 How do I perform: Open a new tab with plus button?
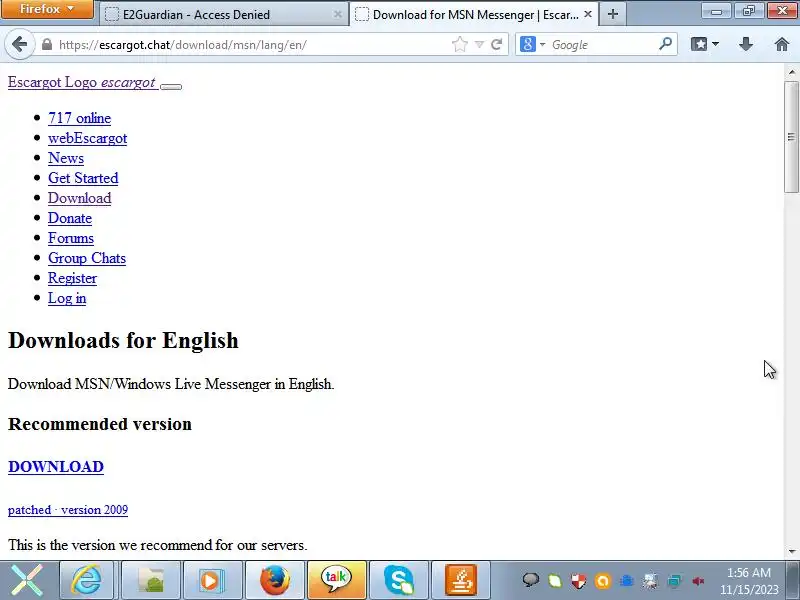(613, 14)
